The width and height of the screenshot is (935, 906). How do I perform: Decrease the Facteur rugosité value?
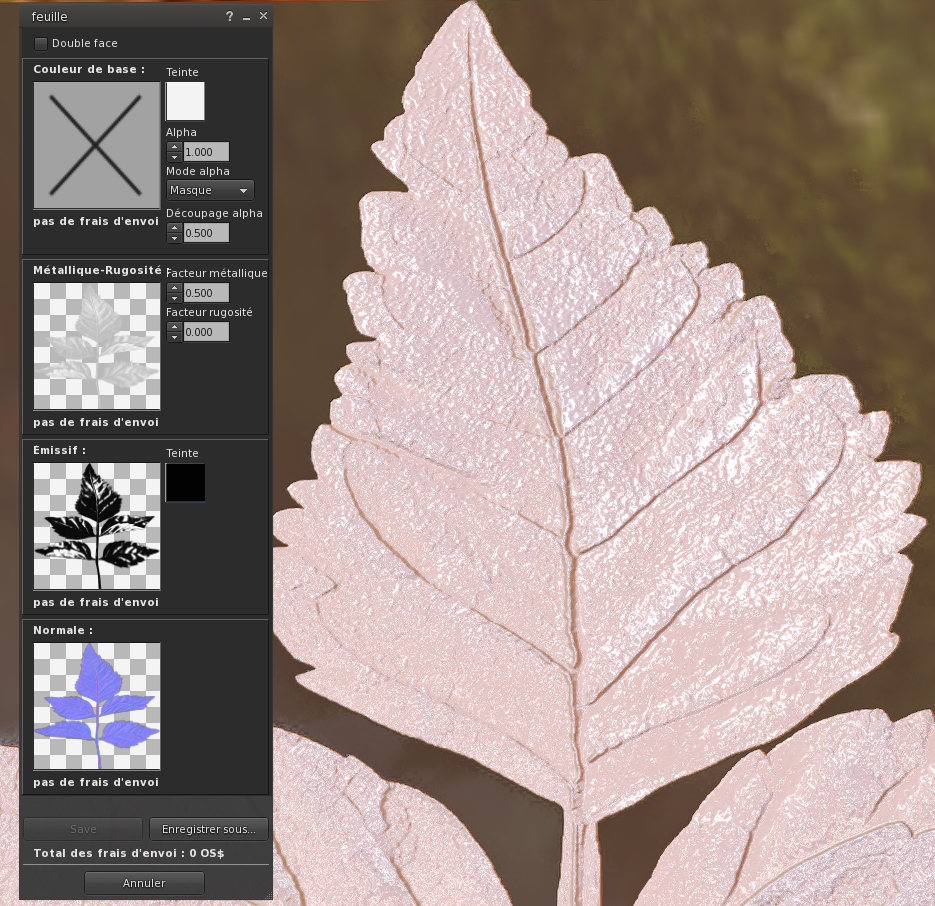(x=174, y=337)
